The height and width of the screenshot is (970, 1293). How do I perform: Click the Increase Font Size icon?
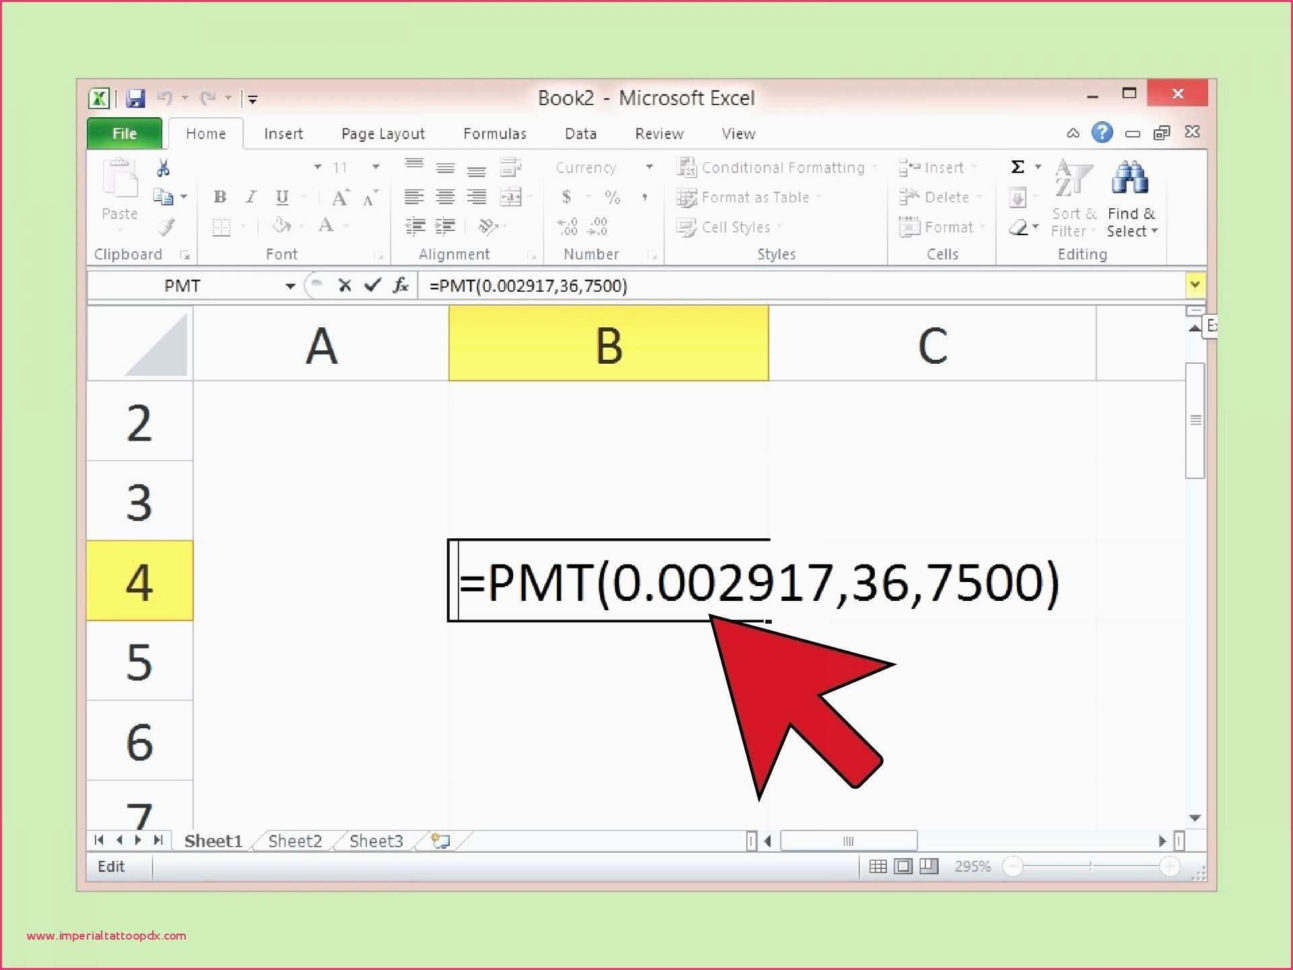point(340,197)
